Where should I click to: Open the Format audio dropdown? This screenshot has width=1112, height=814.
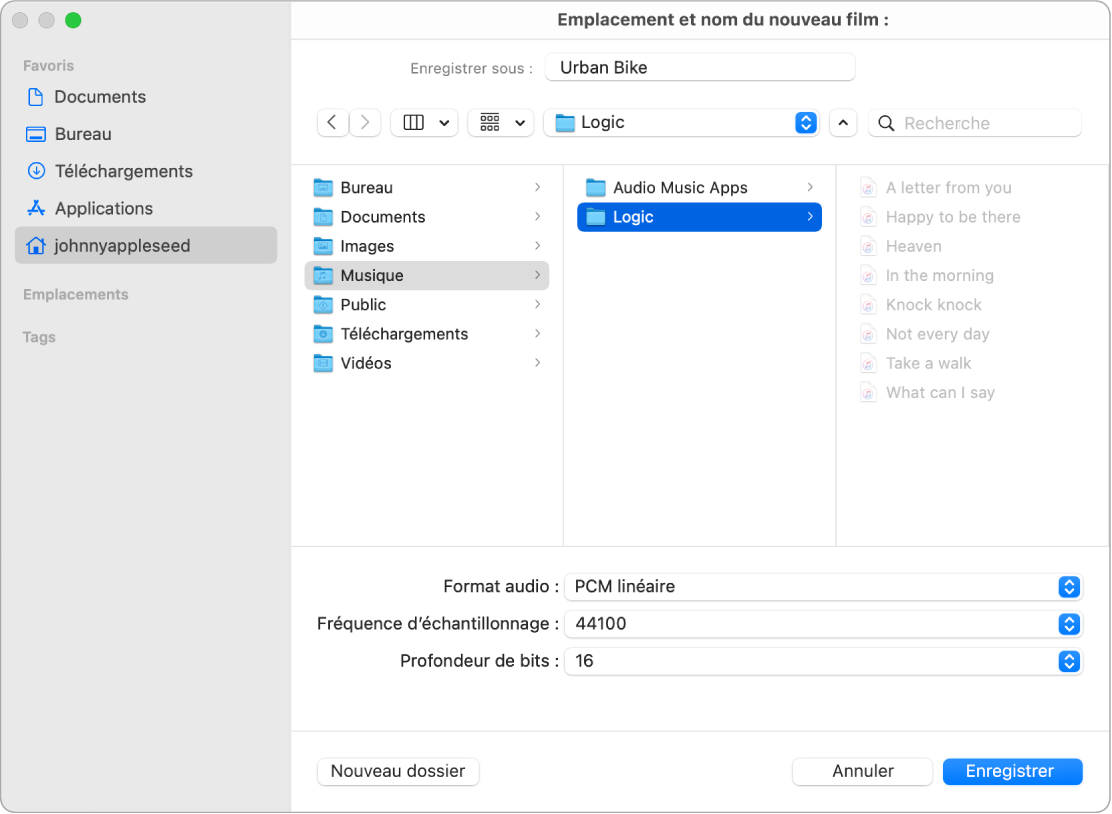pyautogui.click(x=822, y=587)
